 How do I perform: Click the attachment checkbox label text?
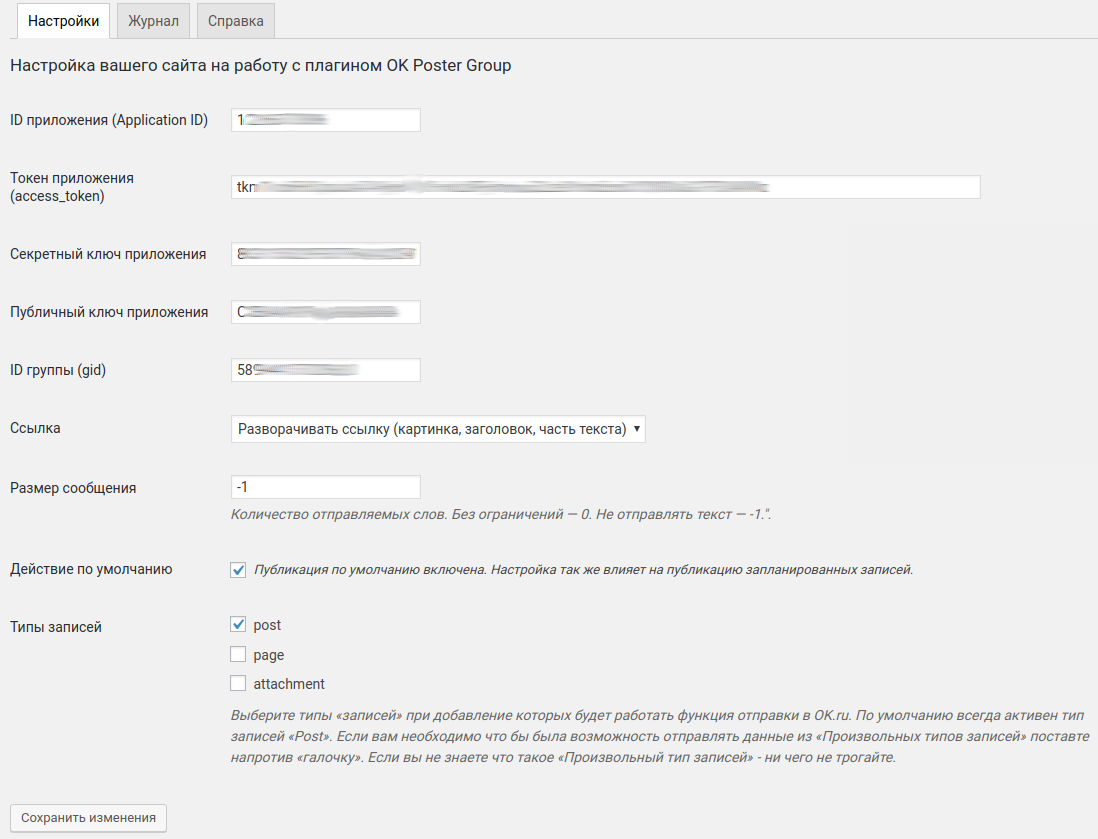[x=289, y=684]
